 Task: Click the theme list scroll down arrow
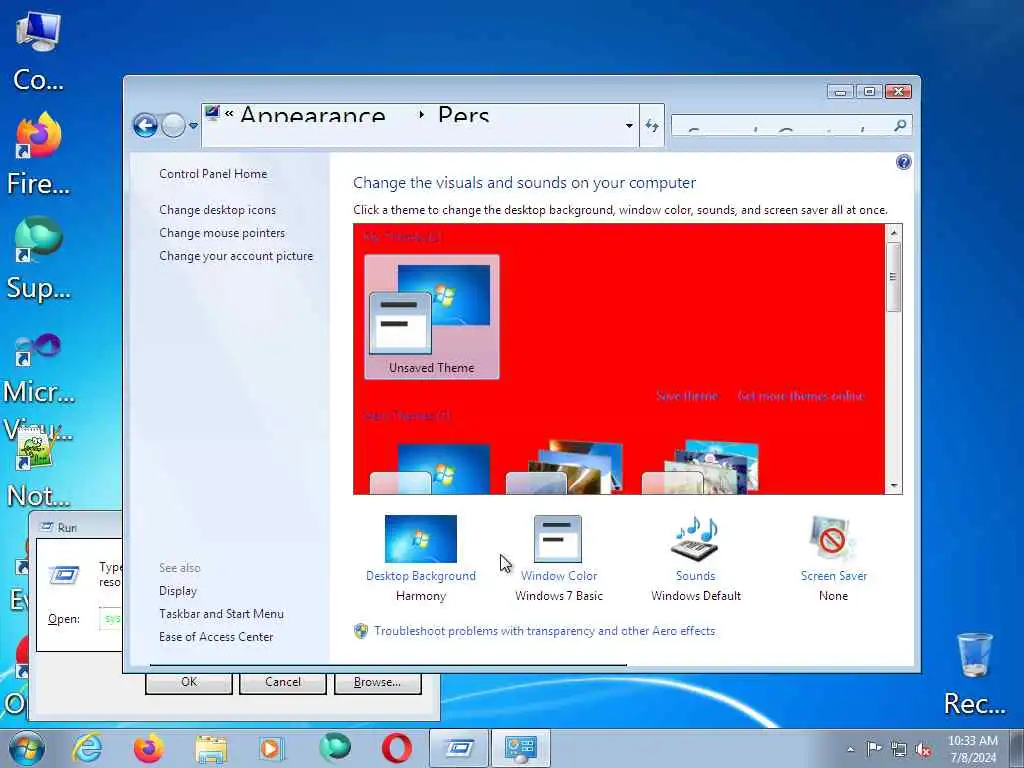[x=893, y=486]
